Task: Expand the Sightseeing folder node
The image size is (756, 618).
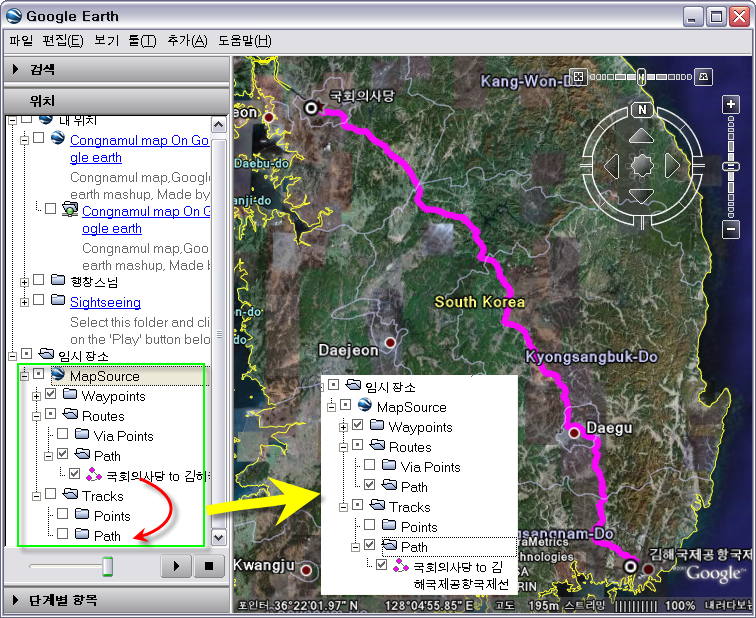Action: pos(24,302)
